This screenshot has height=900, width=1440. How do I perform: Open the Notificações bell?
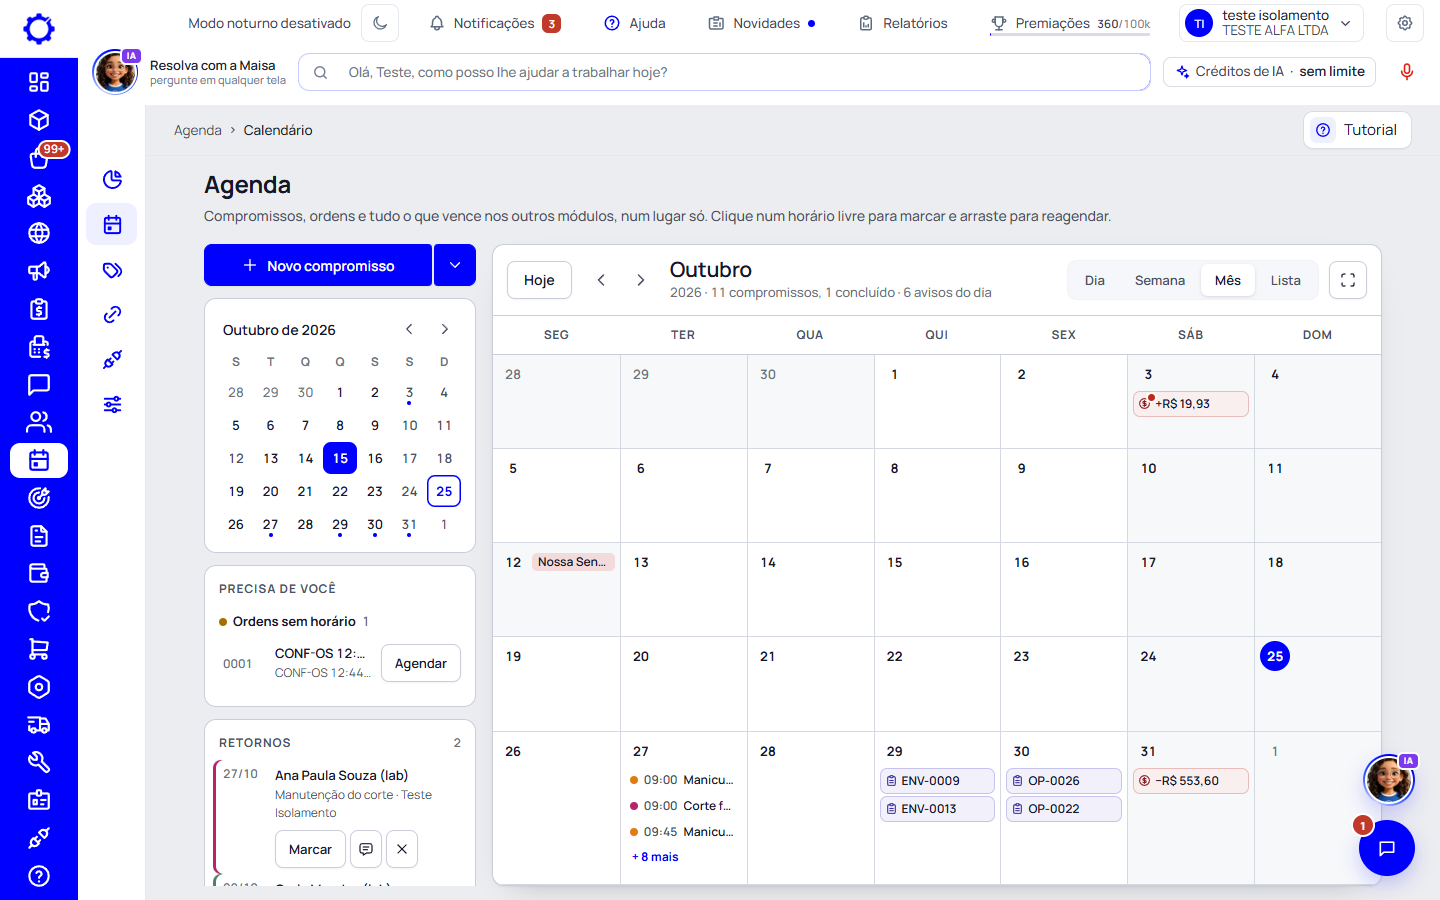[x=494, y=23]
